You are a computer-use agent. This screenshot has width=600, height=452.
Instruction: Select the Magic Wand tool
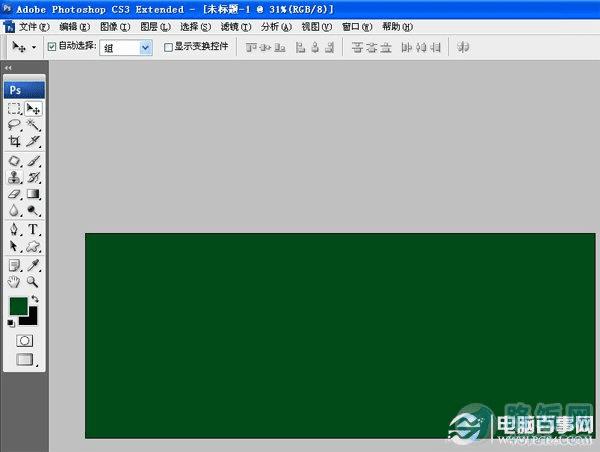click(x=34, y=125)
